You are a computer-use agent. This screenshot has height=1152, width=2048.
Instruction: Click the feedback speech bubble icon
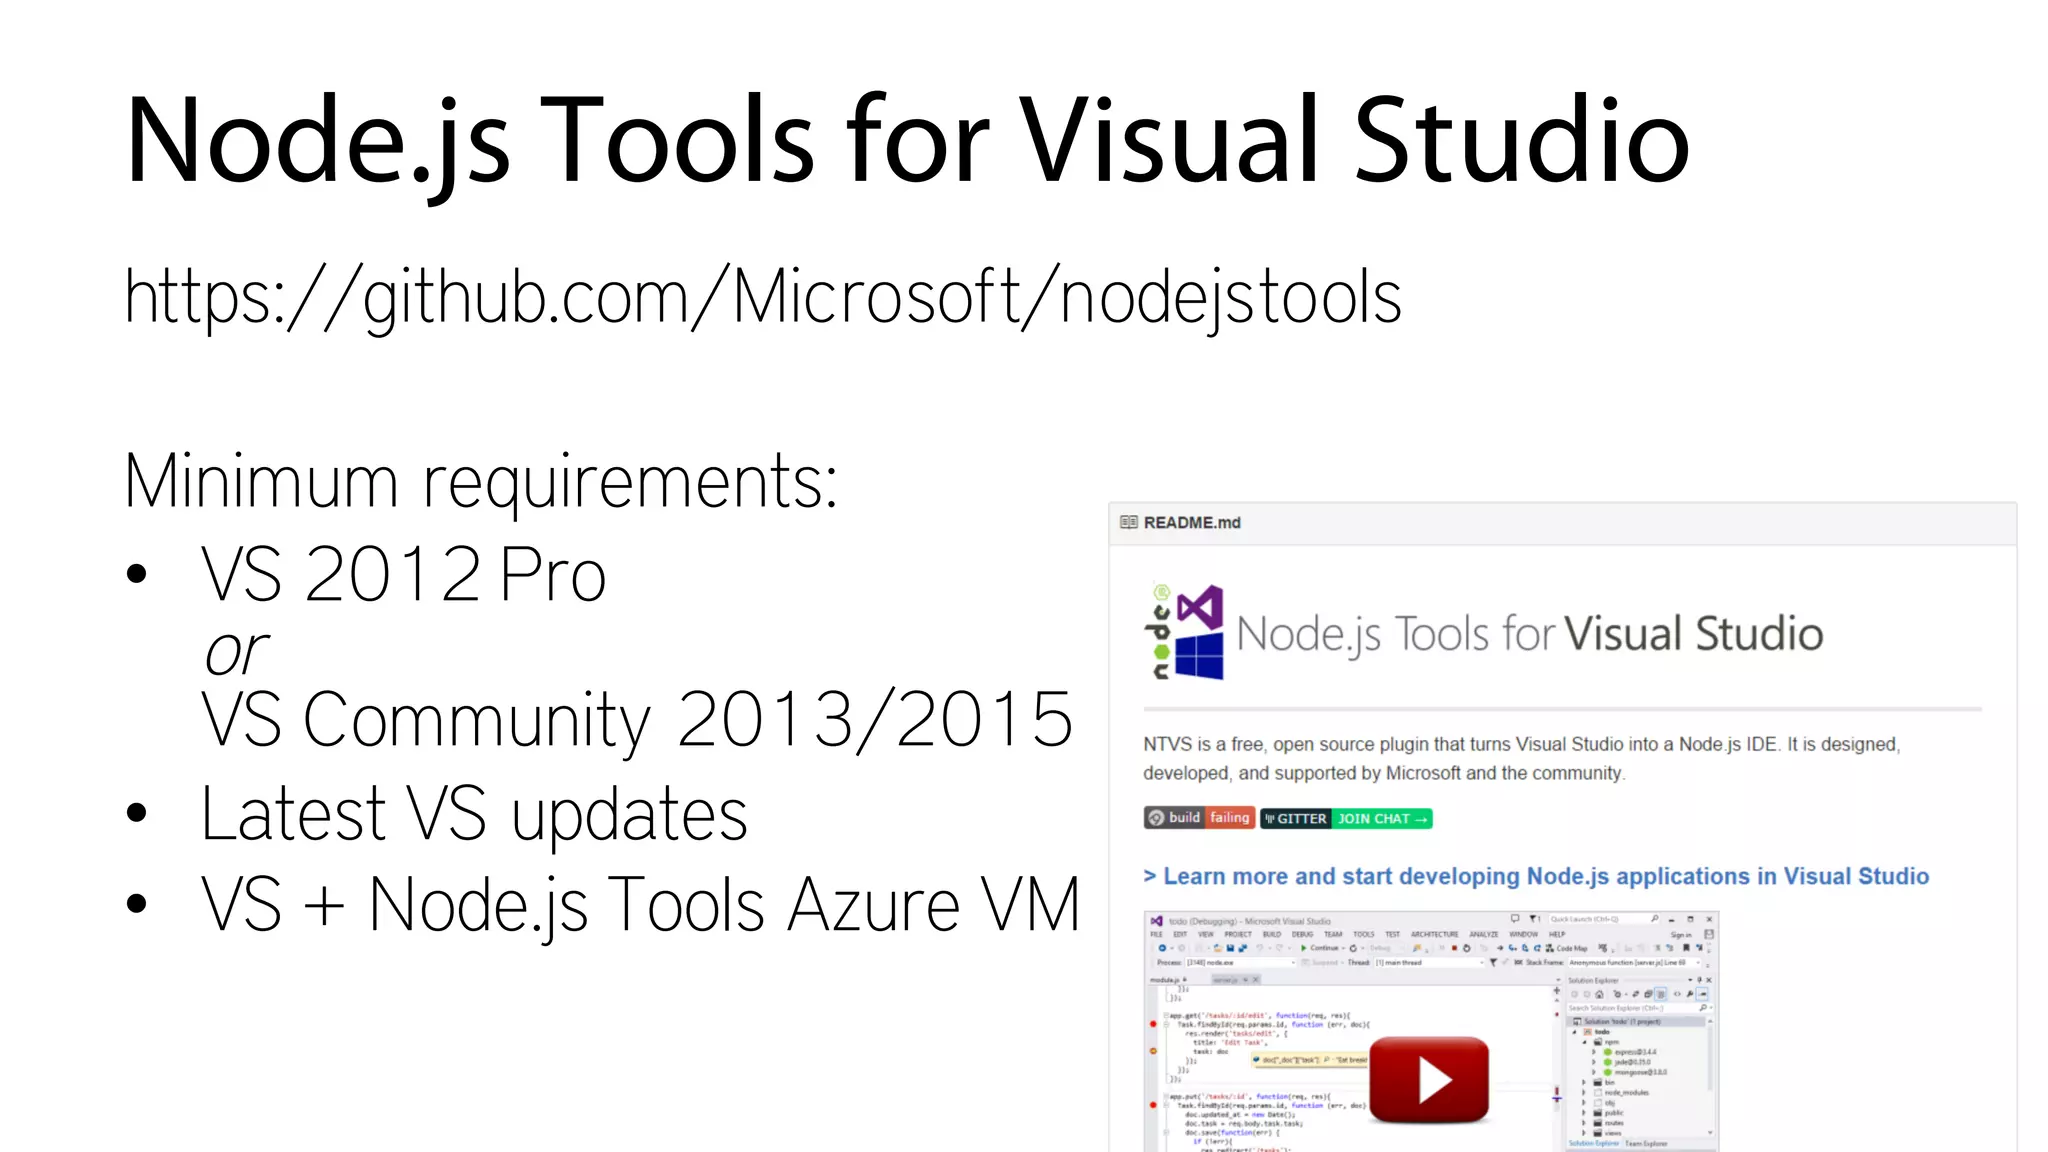(1515, 918)
